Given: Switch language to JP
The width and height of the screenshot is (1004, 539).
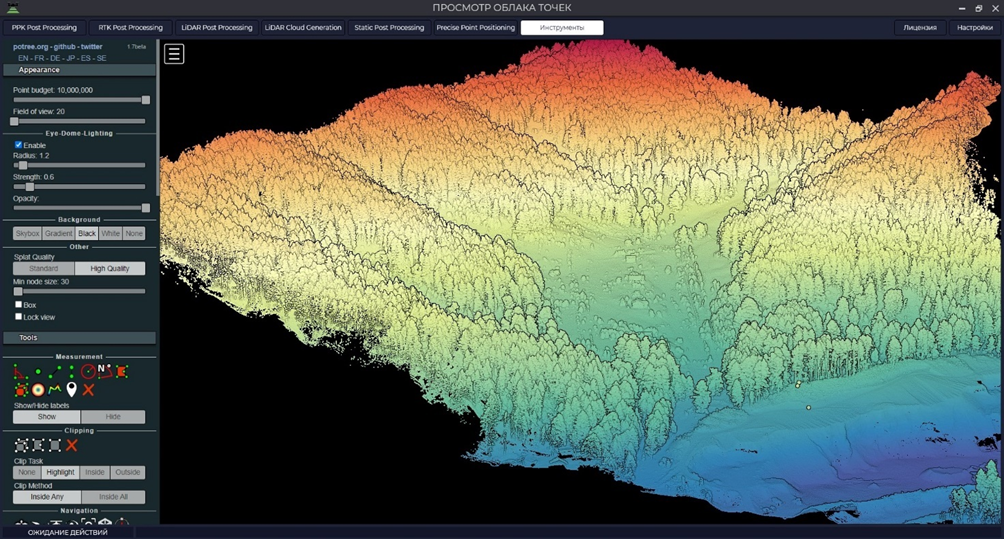Looking at the screenshot, I should click(70, 58).
